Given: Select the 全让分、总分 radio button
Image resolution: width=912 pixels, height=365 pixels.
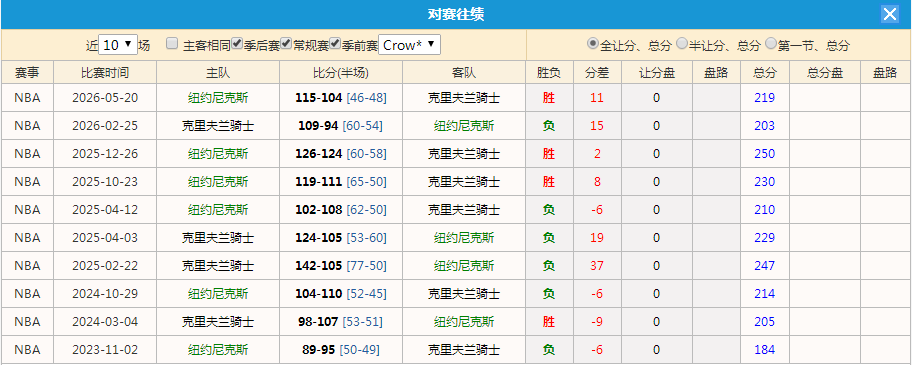Looking at the screenshot, I should point(593,43).
